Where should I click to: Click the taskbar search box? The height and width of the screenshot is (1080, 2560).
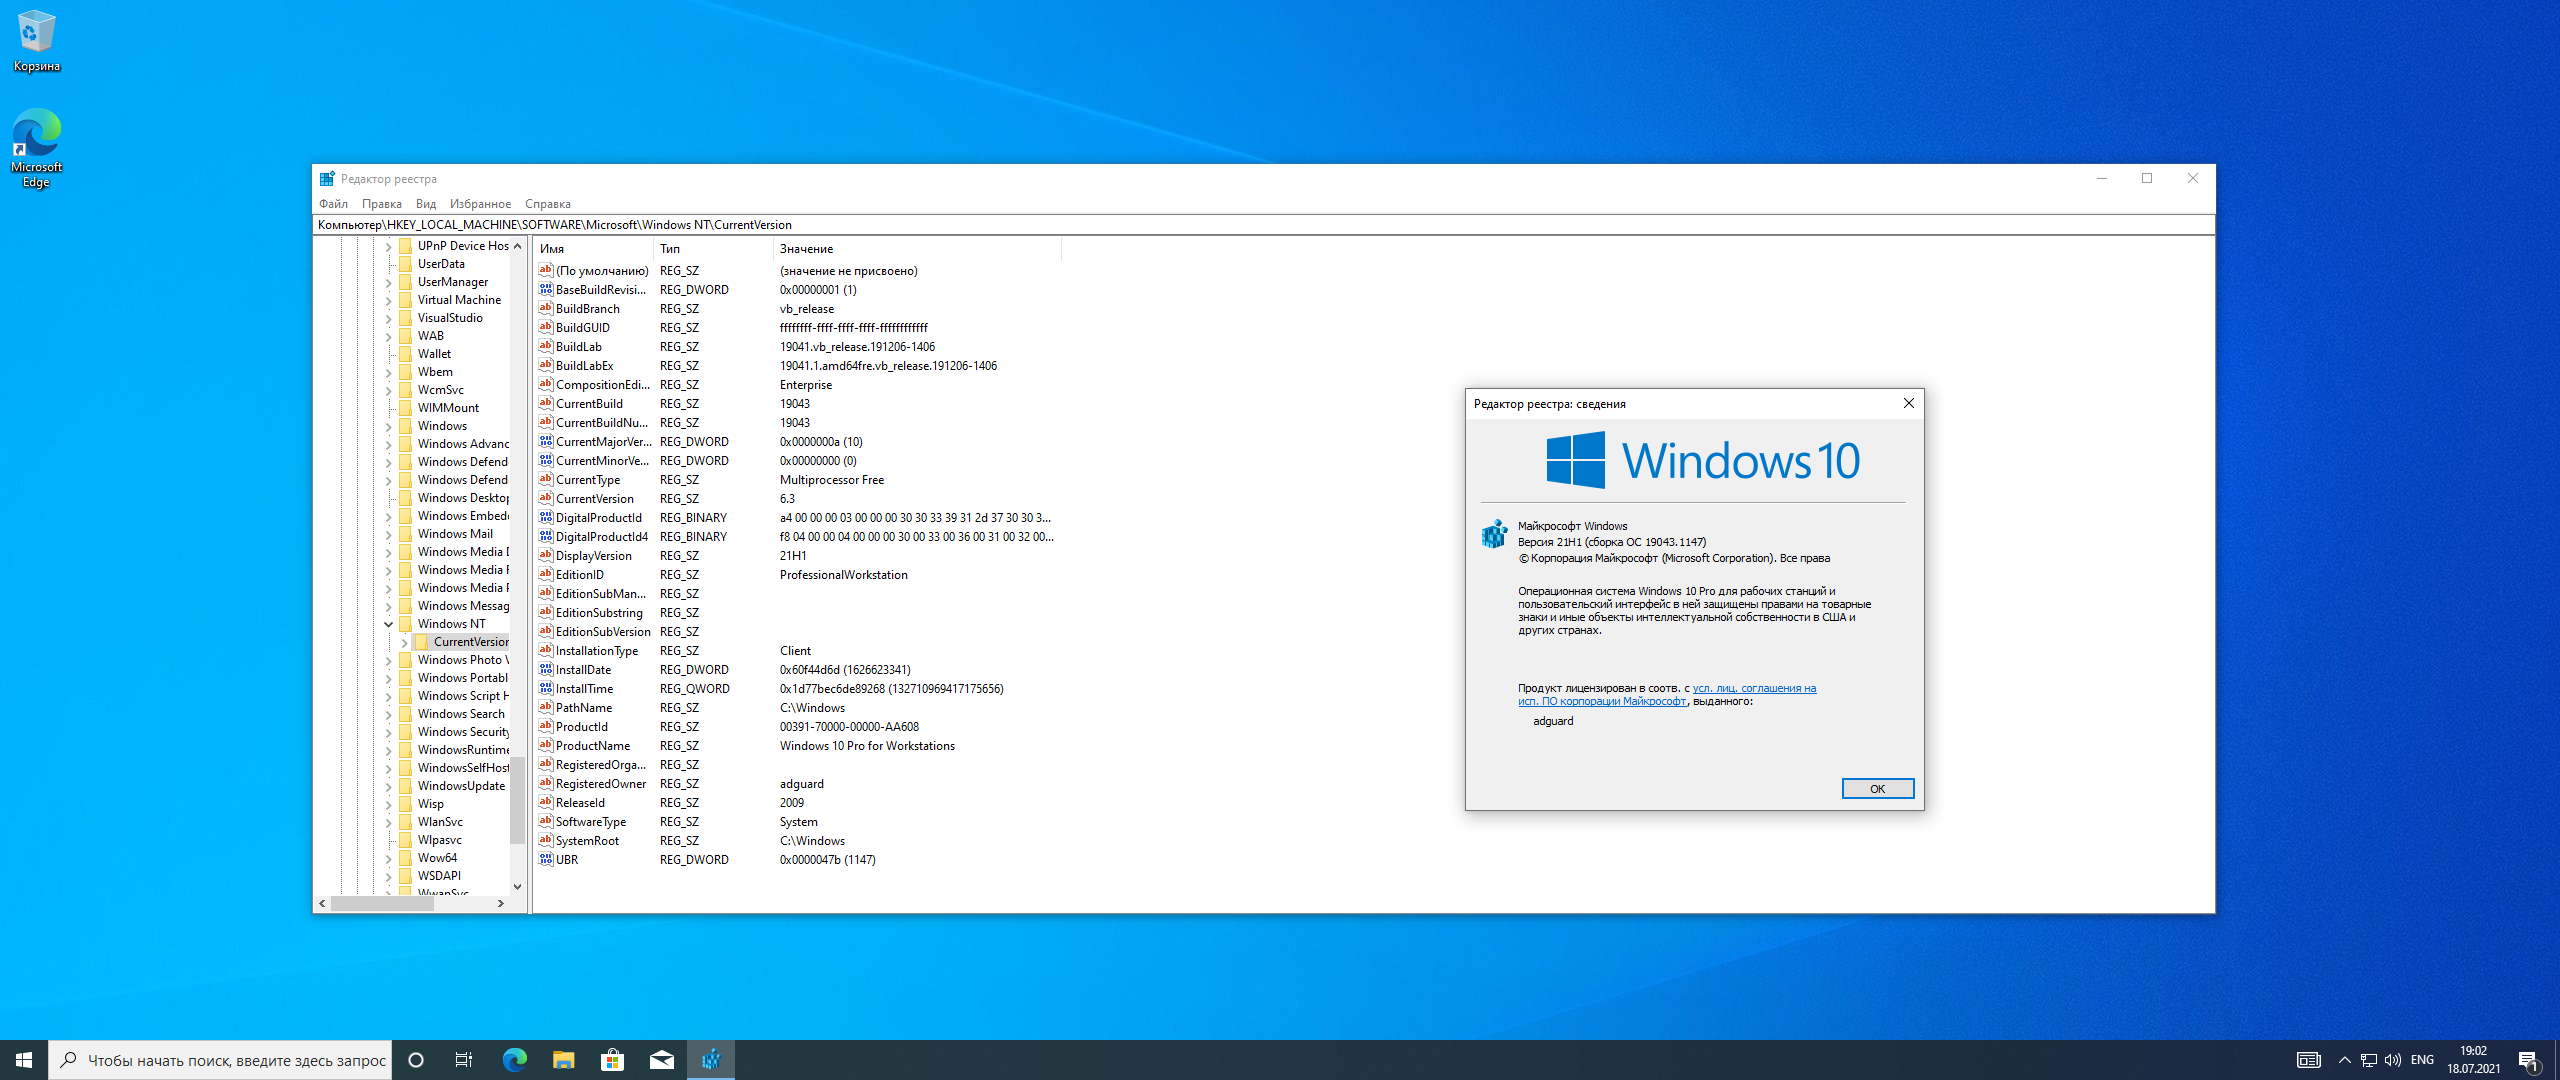coord(220,1060)
